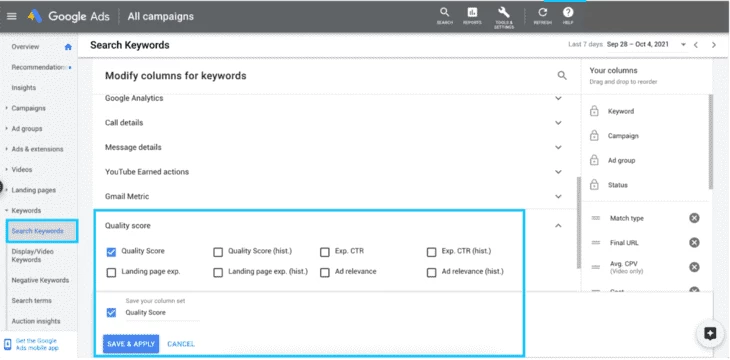Expand the Google Analytics section
The width and height of the screenshot is (730, 360).
click(558, 98)
